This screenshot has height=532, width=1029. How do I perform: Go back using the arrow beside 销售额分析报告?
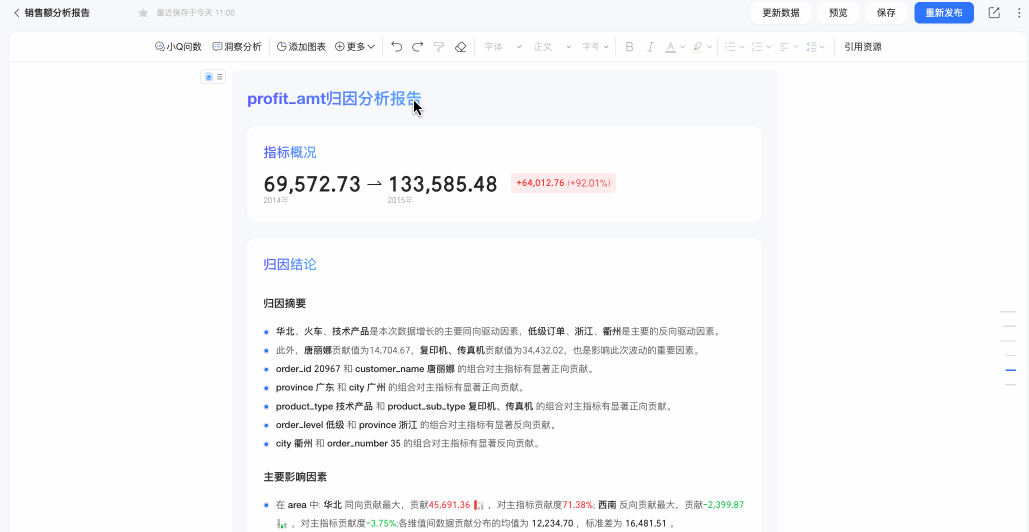[17, 12]
